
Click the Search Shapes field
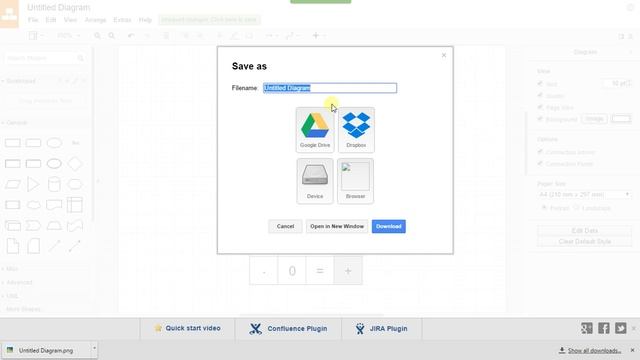tap(45, 58)
